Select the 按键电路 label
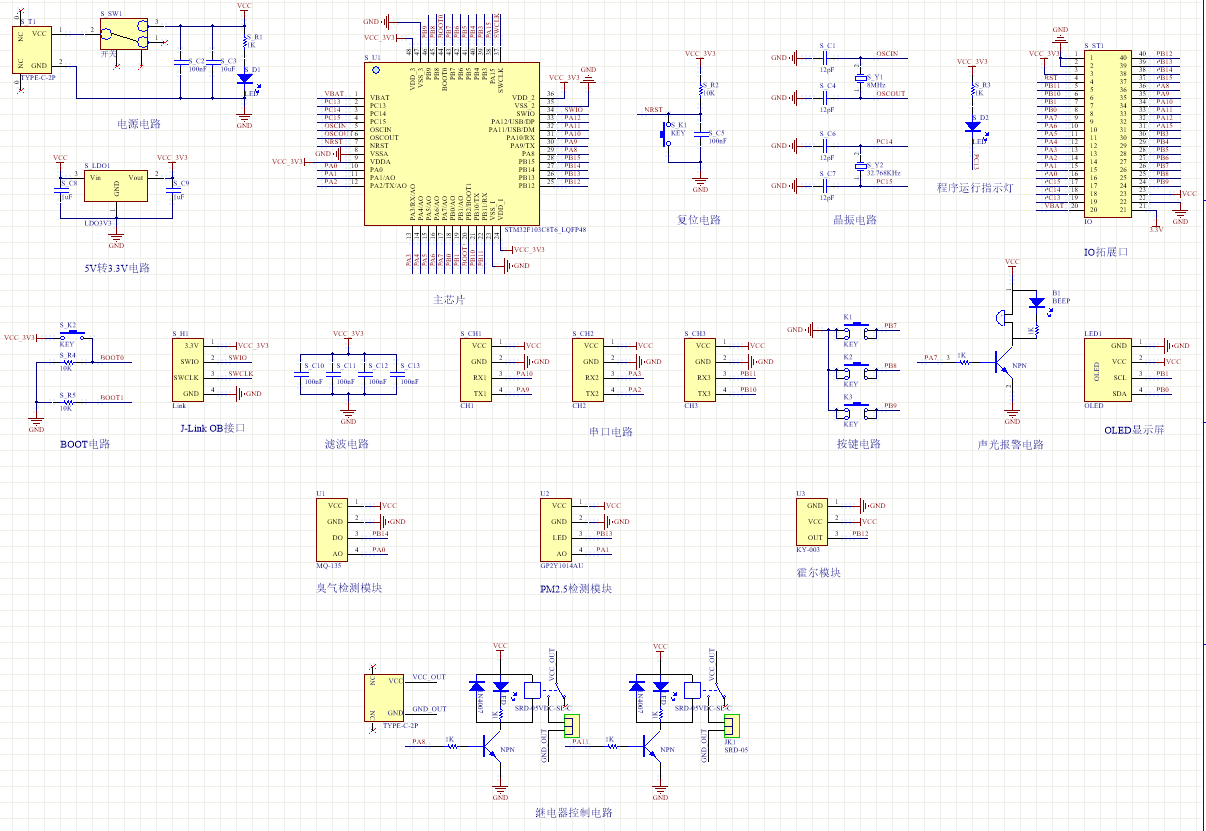This screenshot has height=831, width=1206. coord(859,444)
